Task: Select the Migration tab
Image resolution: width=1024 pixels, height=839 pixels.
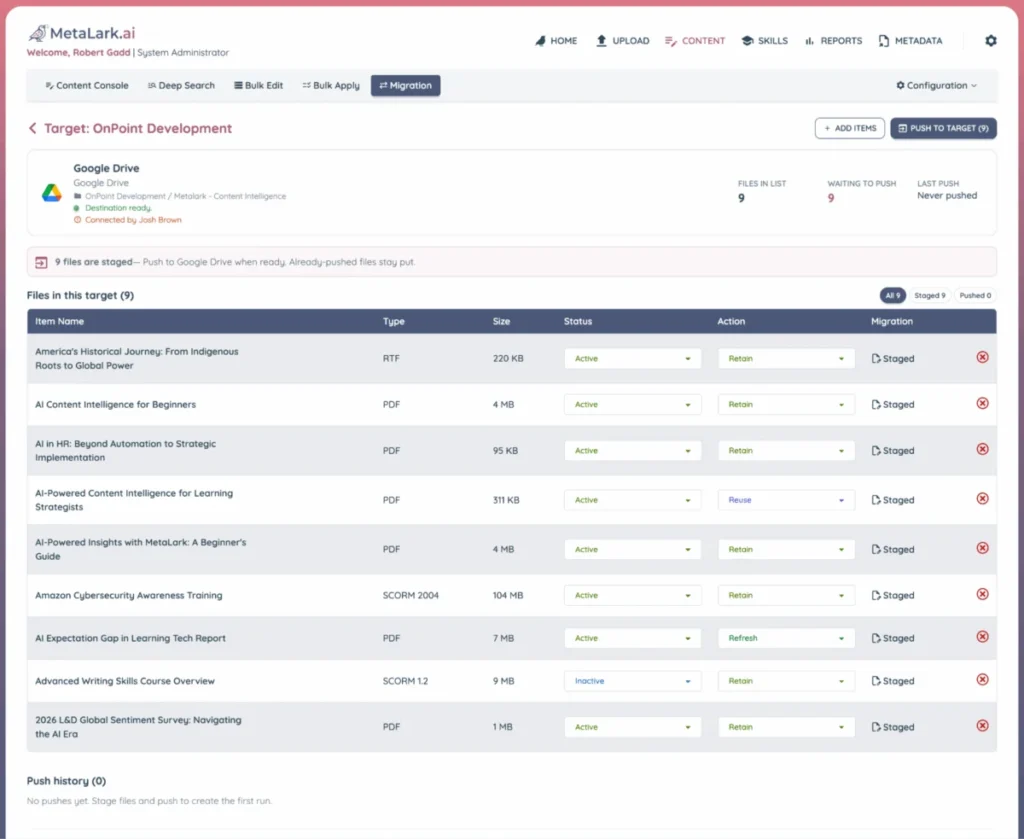Action: 406,86
